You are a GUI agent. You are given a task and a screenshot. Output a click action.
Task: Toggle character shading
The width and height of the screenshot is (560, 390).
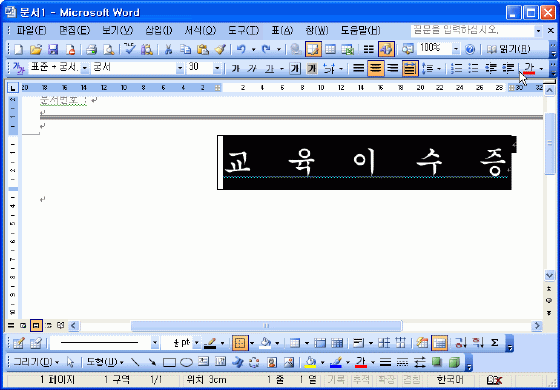click(x=312, y=68)
